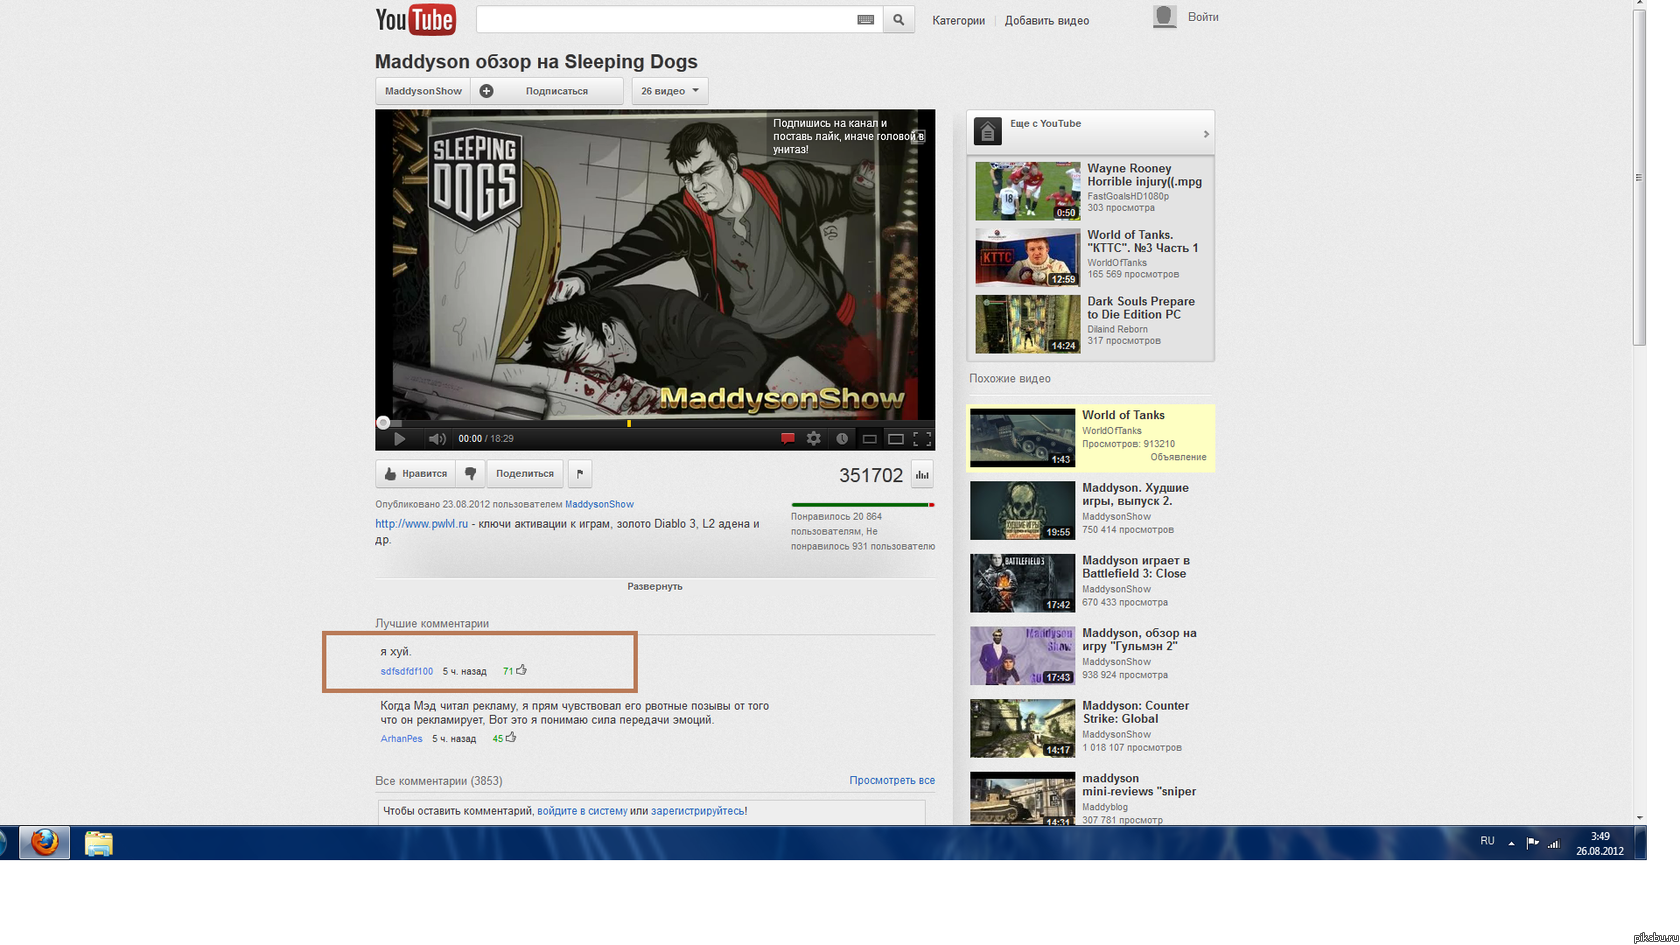Open the 26 видео dropdown

tap(670, 91)
